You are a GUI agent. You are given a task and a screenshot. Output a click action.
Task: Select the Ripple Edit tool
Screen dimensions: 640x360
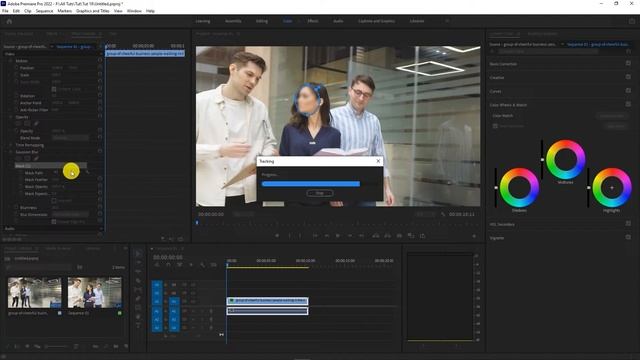(x=138, y=271)
